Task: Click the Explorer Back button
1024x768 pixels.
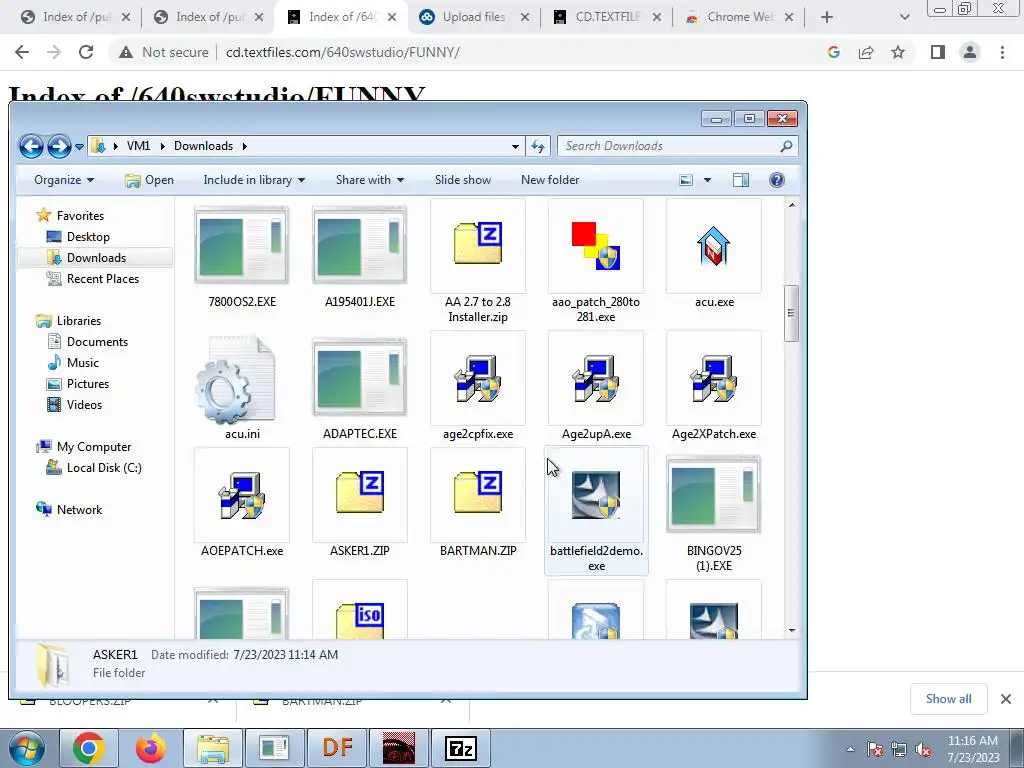Action: click(31, 146)
